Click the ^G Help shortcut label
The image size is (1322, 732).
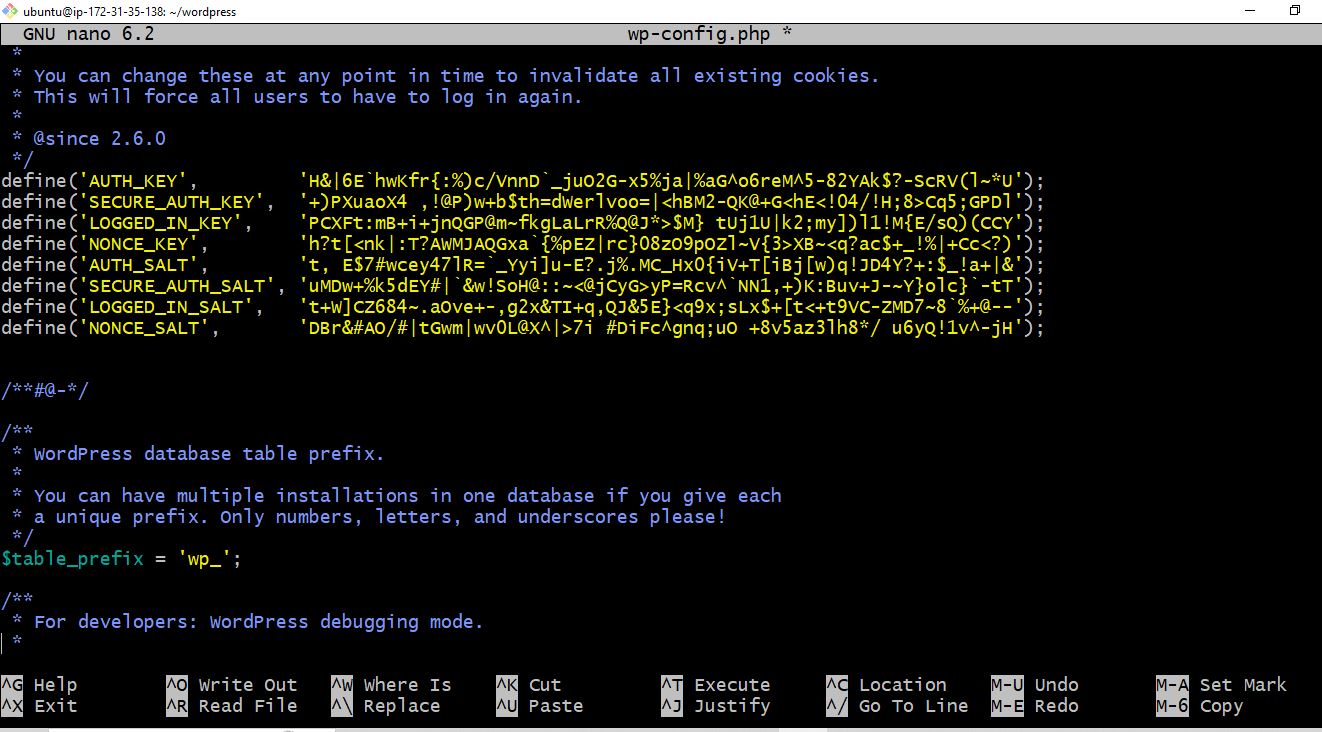click(39, 685)
